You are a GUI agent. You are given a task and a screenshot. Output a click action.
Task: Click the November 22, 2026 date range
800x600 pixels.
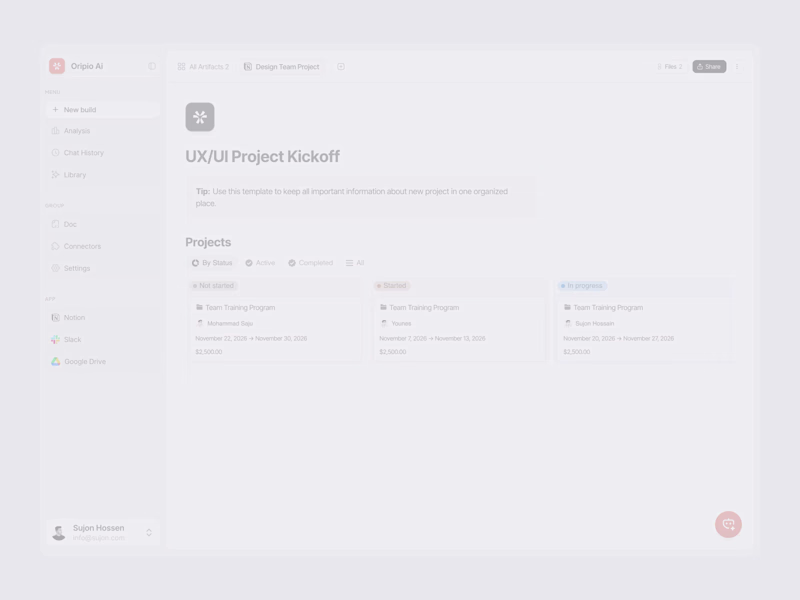pyautogui.click(x=251, y=338)
